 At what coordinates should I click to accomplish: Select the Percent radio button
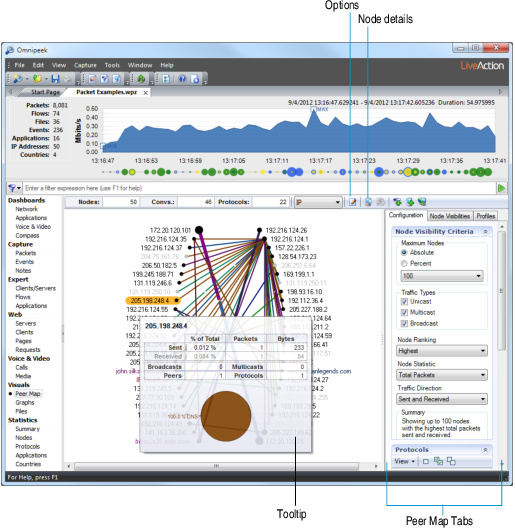404,263
